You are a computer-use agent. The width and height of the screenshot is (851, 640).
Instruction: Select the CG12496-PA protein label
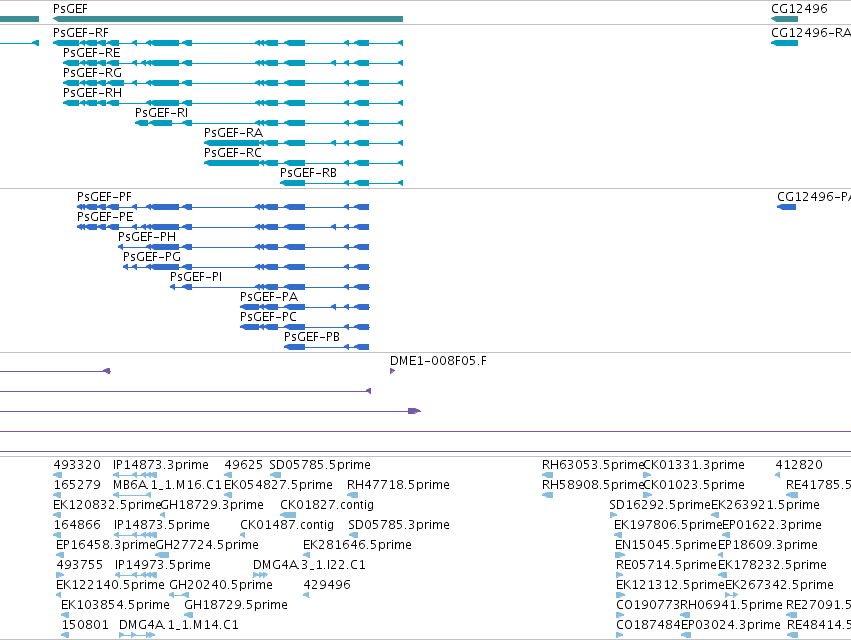[x=814, y=197]
